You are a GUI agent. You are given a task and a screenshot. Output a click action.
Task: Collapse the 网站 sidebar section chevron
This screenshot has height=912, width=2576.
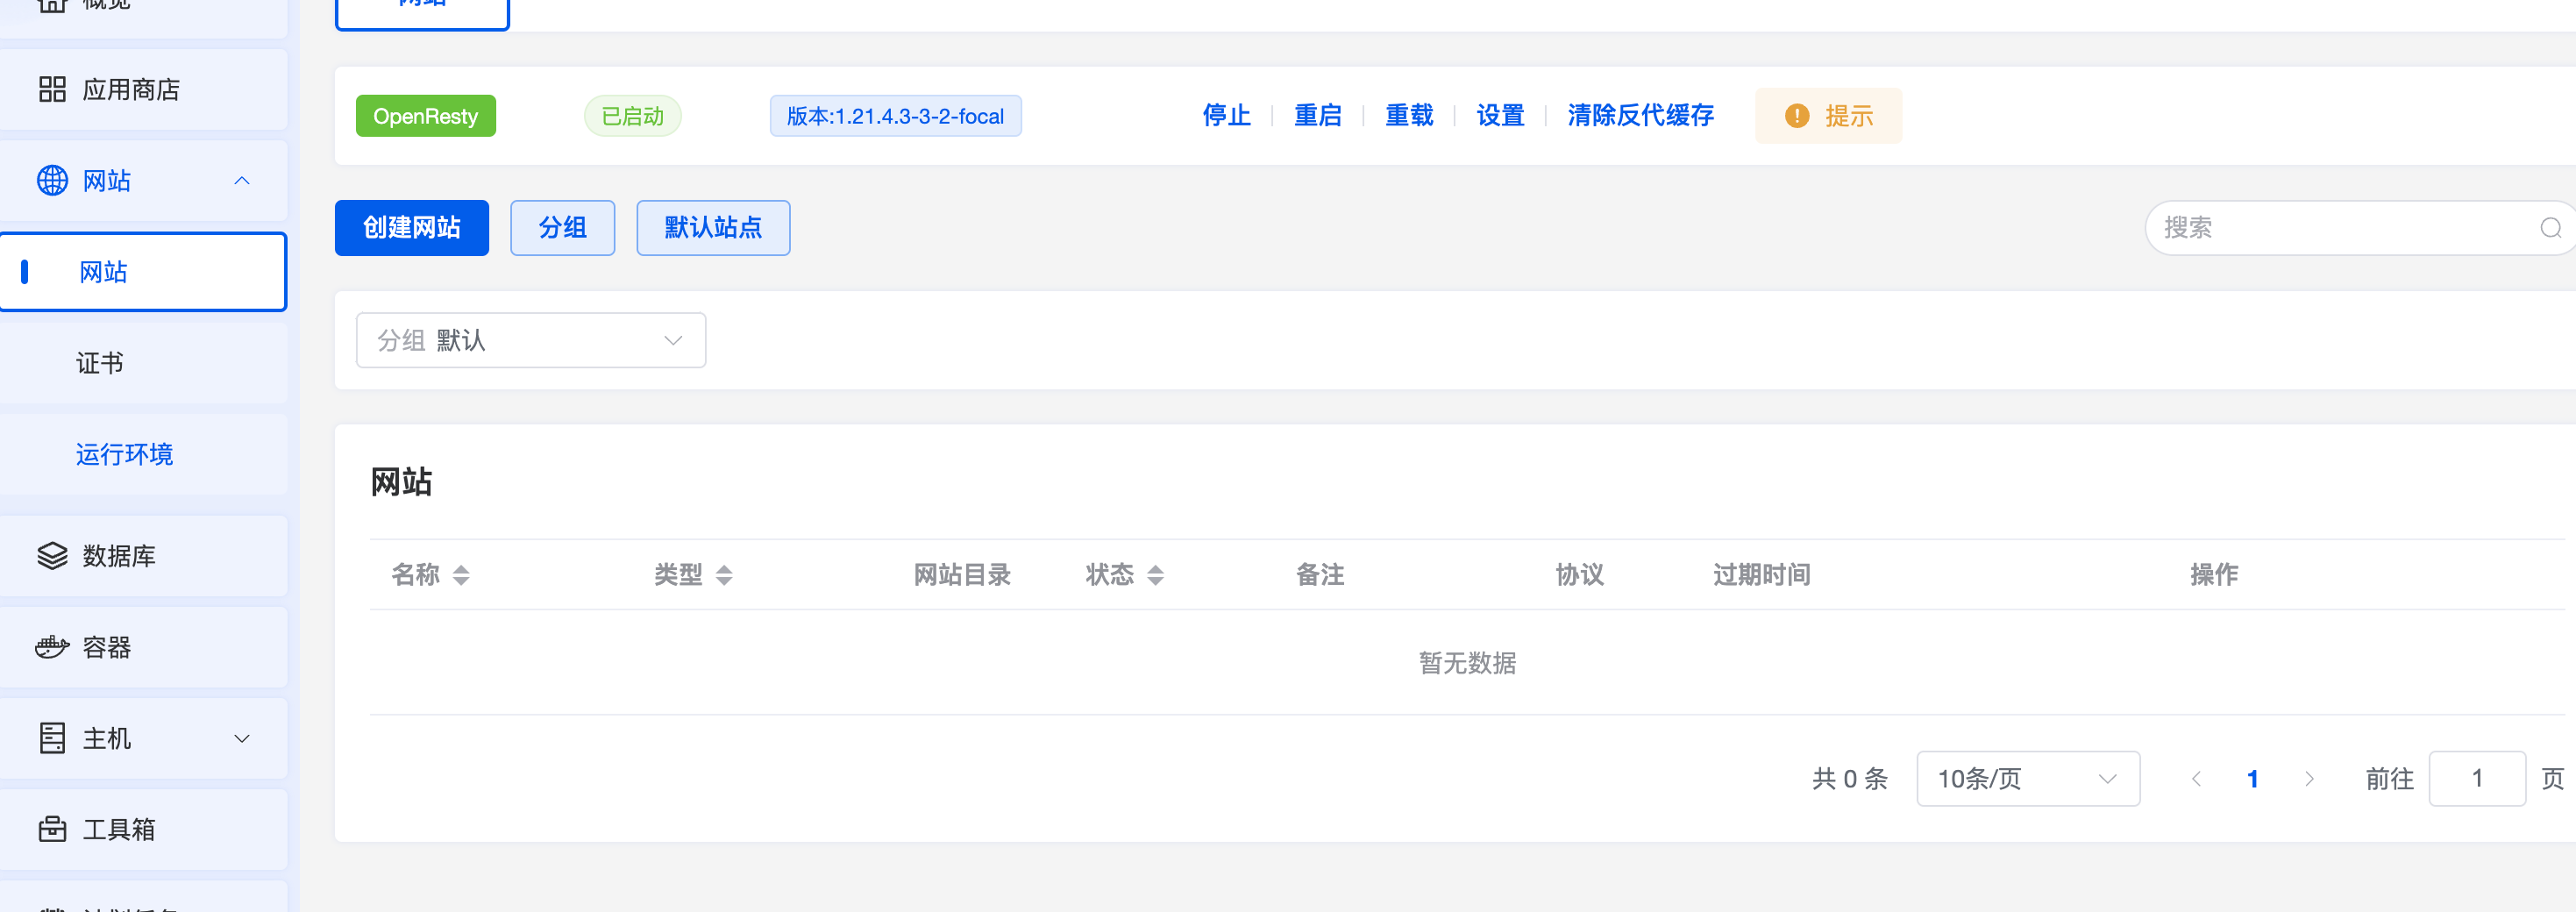click(x=242, y=181)
